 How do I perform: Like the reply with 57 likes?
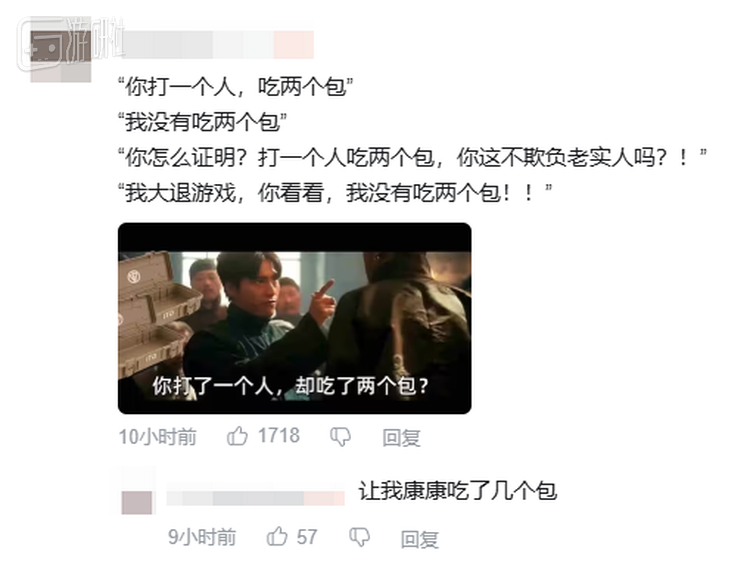click(277, 536)
